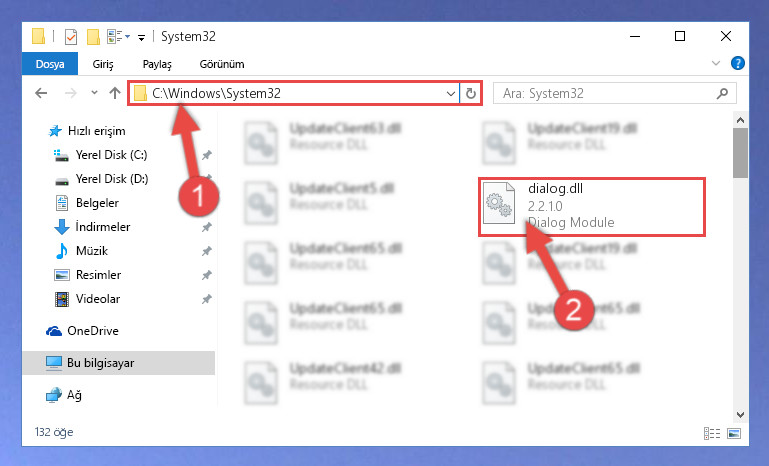Click the Back navigation arrow

tap(41, 93)
